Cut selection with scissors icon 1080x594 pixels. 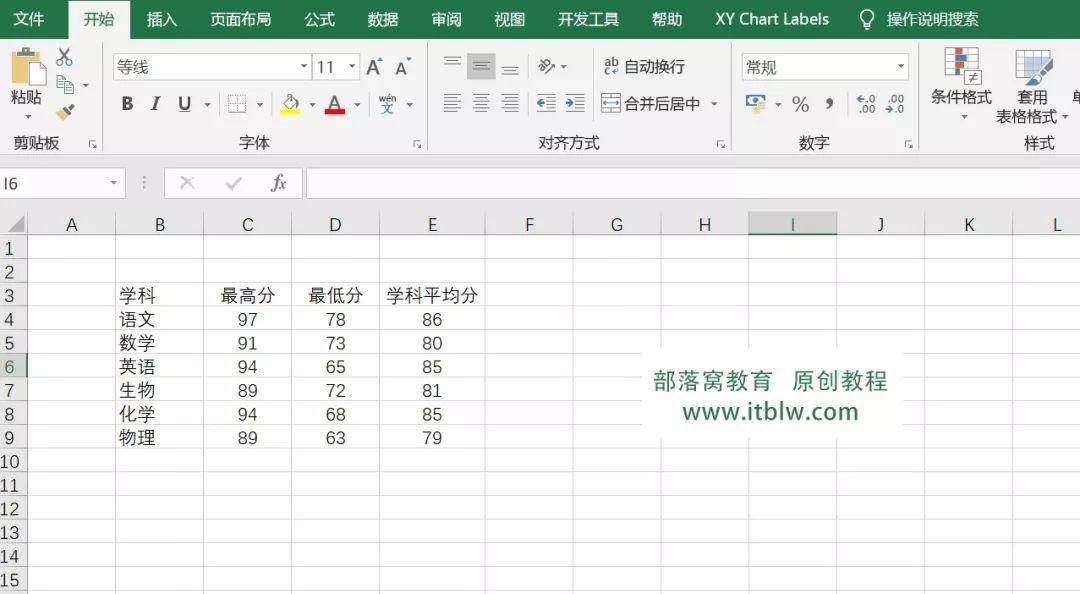coord(64,57)
